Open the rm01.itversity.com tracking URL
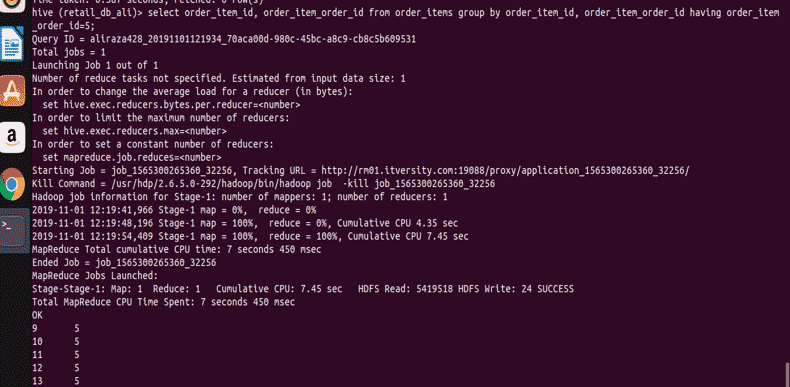Viewport: 790px width, 387px height. 505,171
